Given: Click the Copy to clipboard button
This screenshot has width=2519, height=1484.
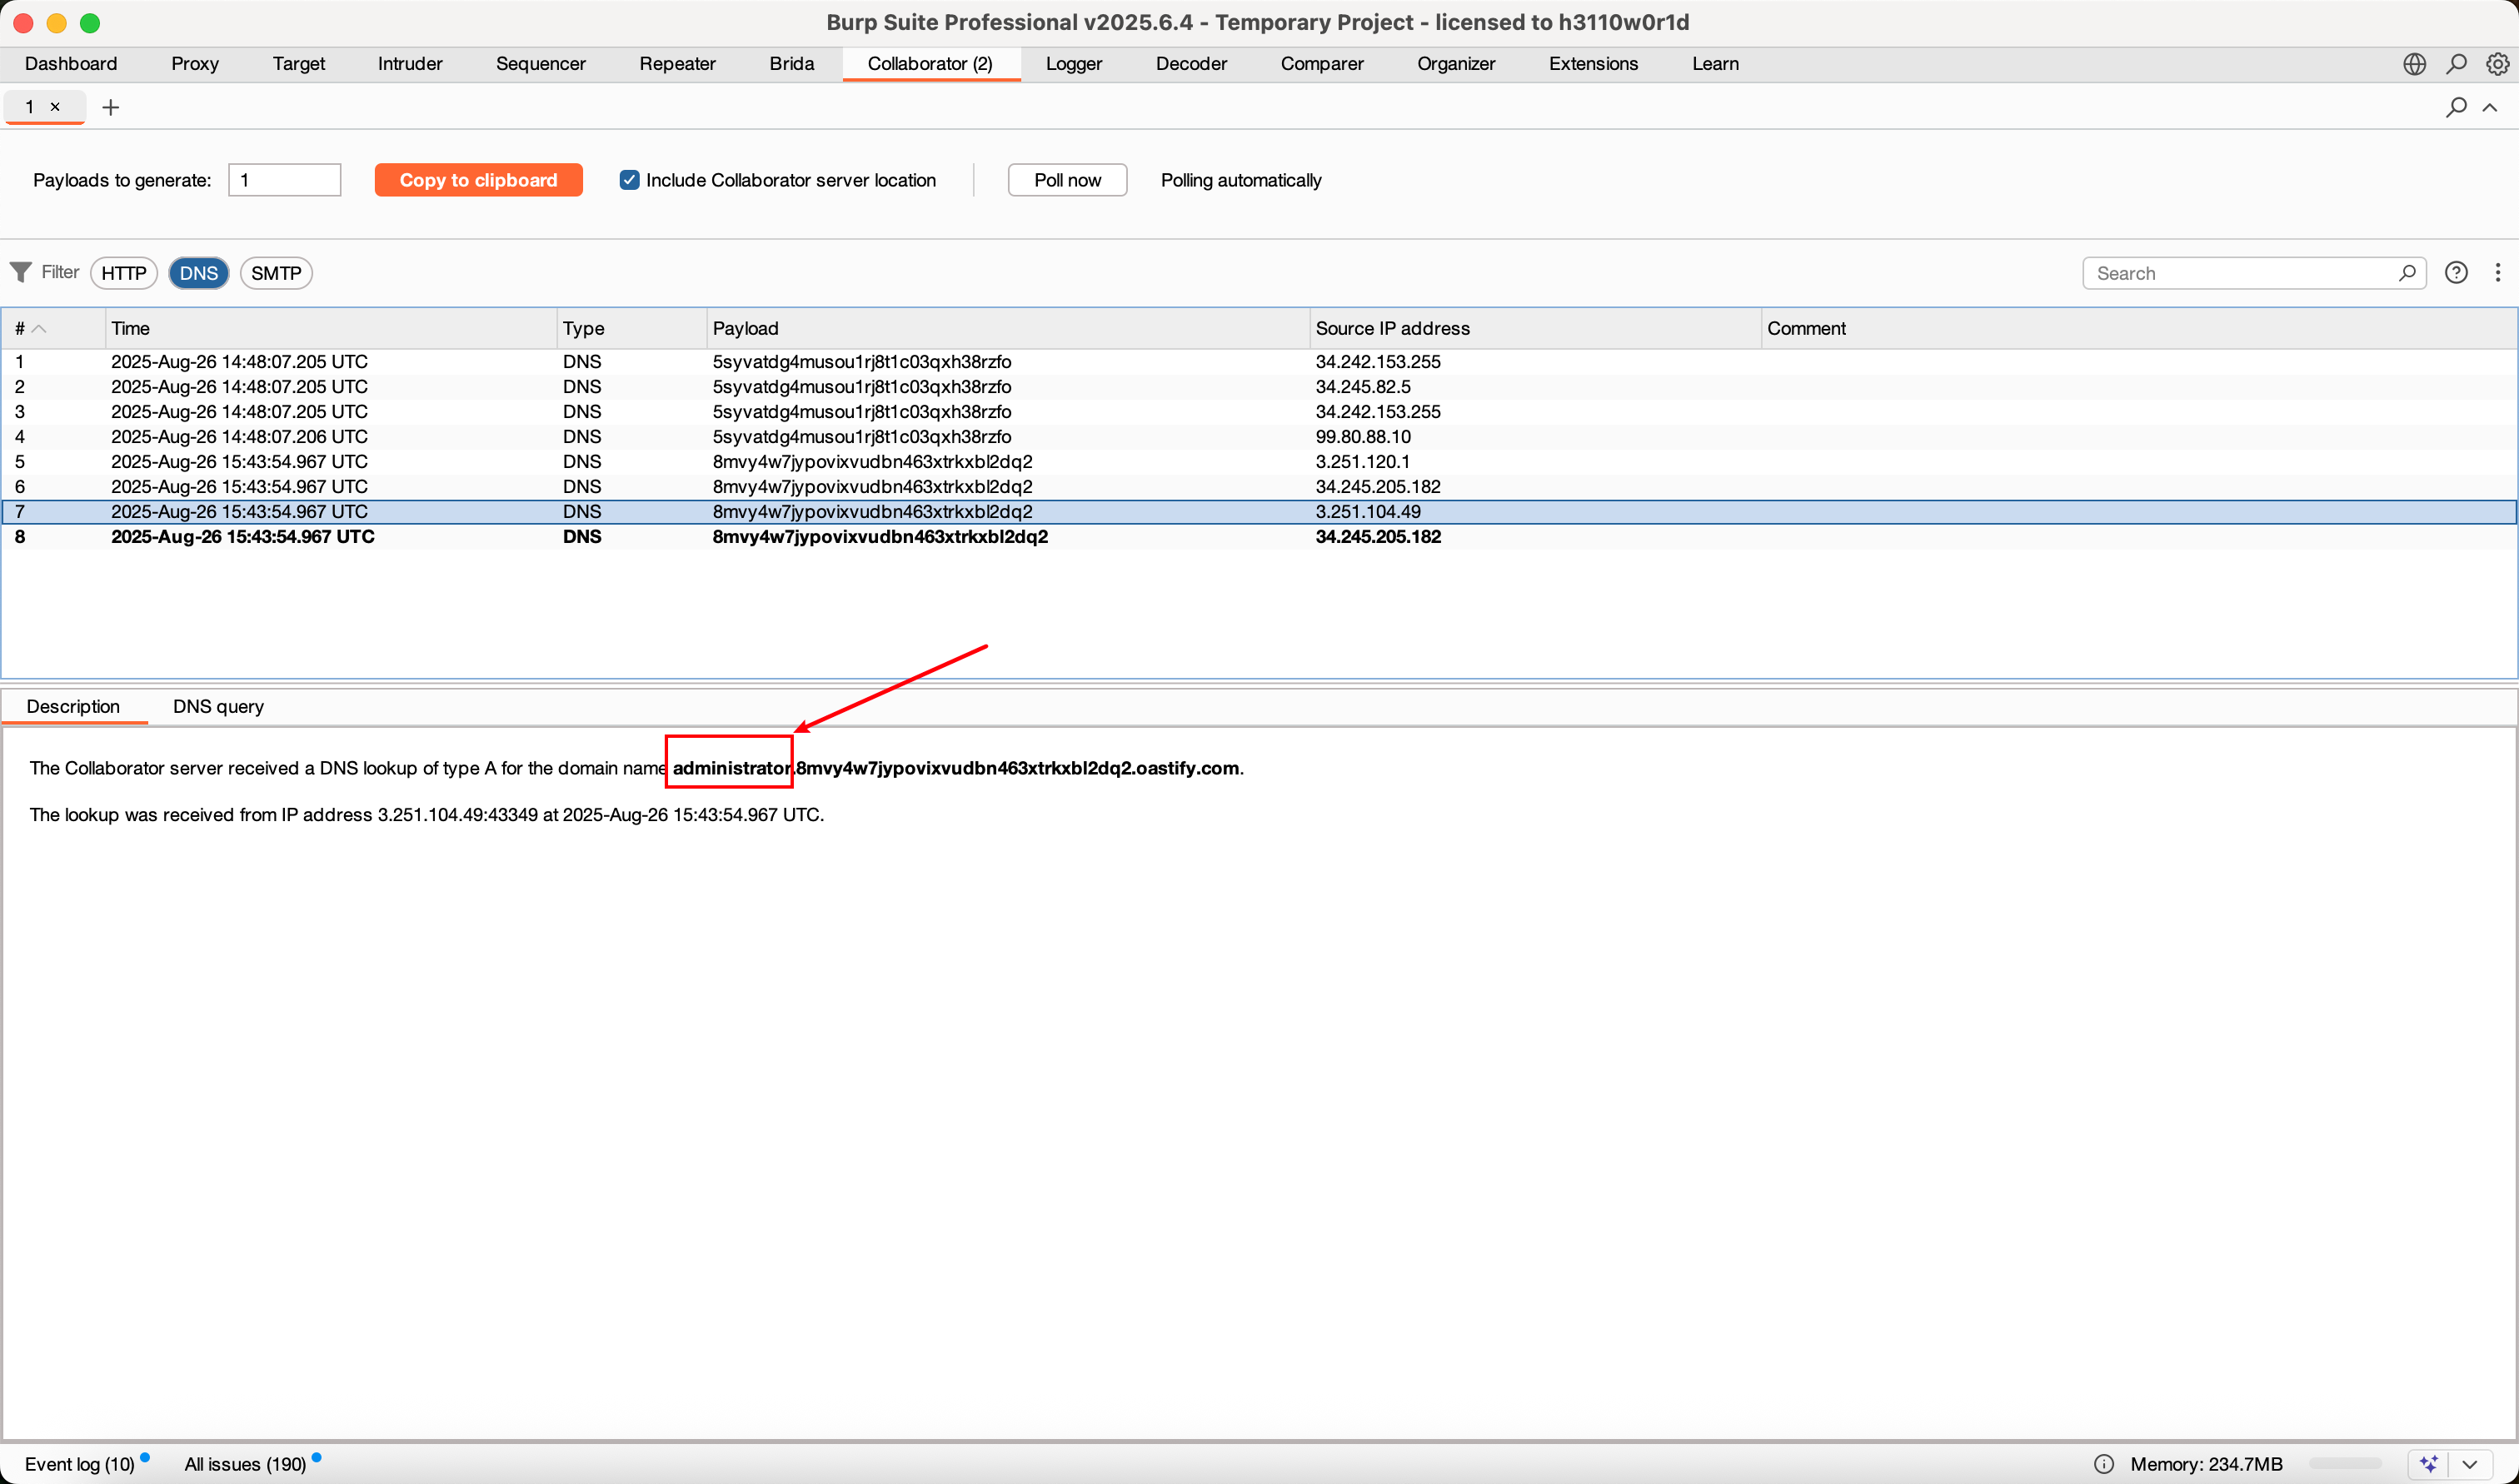Looking at the screenshot, I should (478, 180).
